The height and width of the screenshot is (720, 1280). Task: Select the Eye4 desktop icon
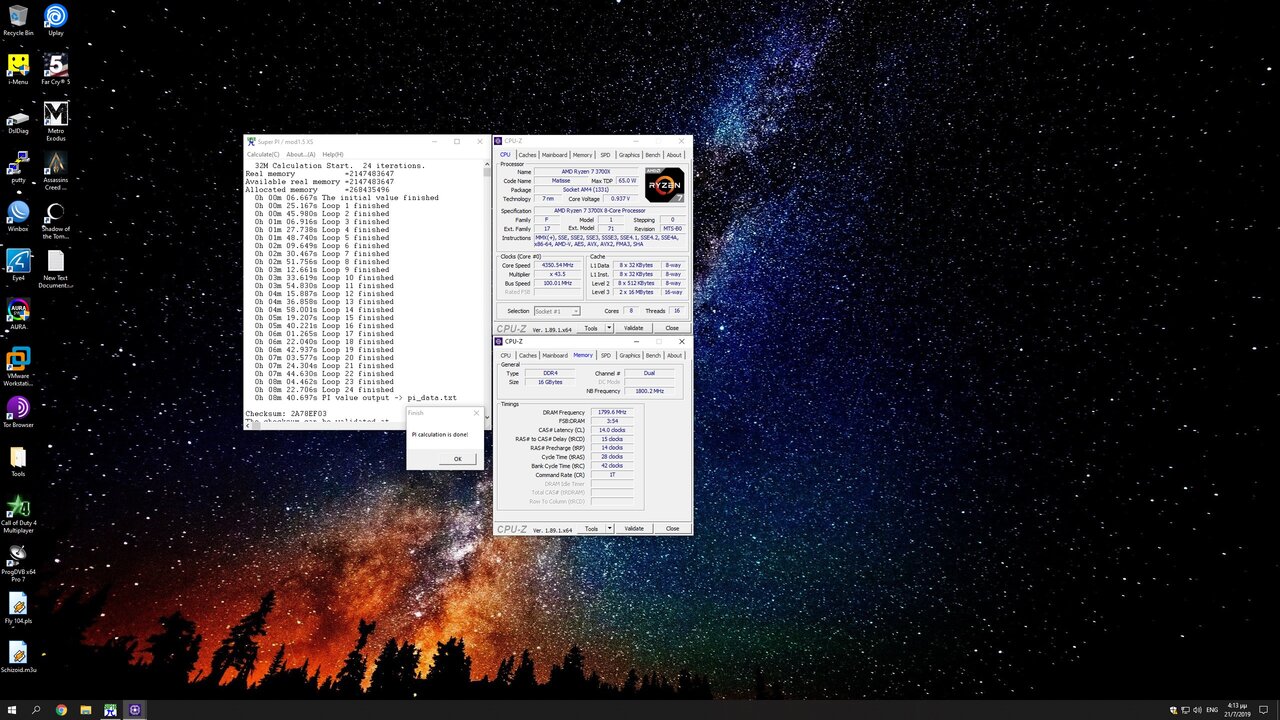(18, 265)
